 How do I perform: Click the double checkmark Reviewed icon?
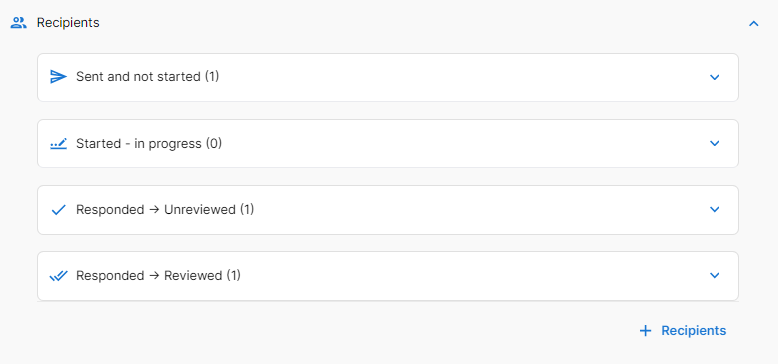(59, 276)
